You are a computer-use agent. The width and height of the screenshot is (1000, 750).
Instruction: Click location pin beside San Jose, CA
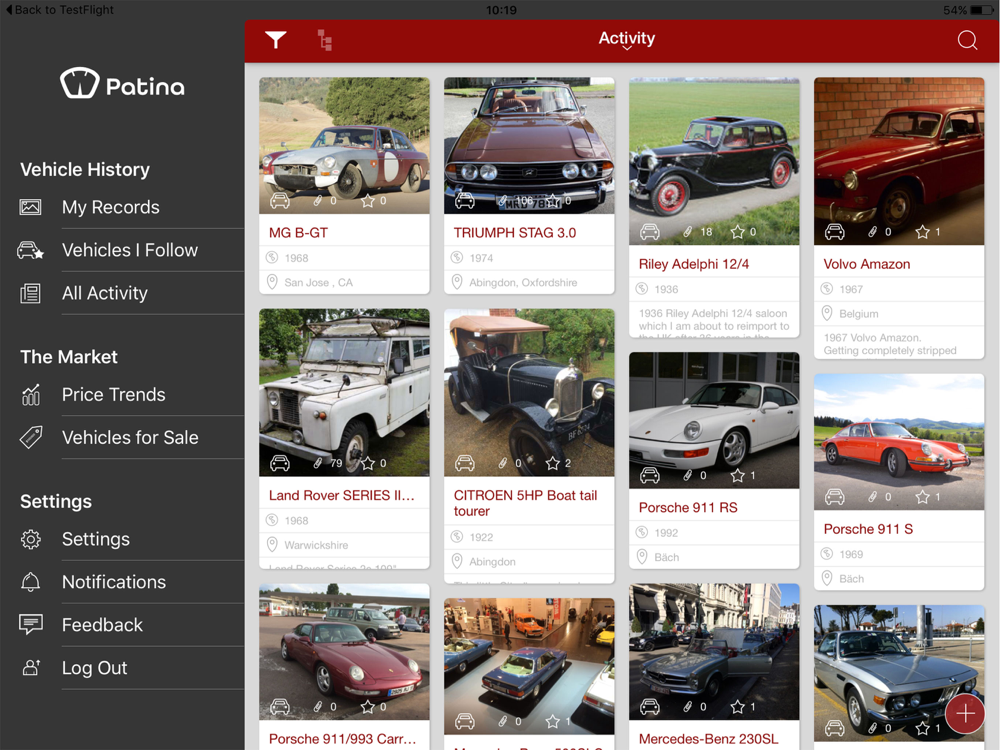[272, 283]
